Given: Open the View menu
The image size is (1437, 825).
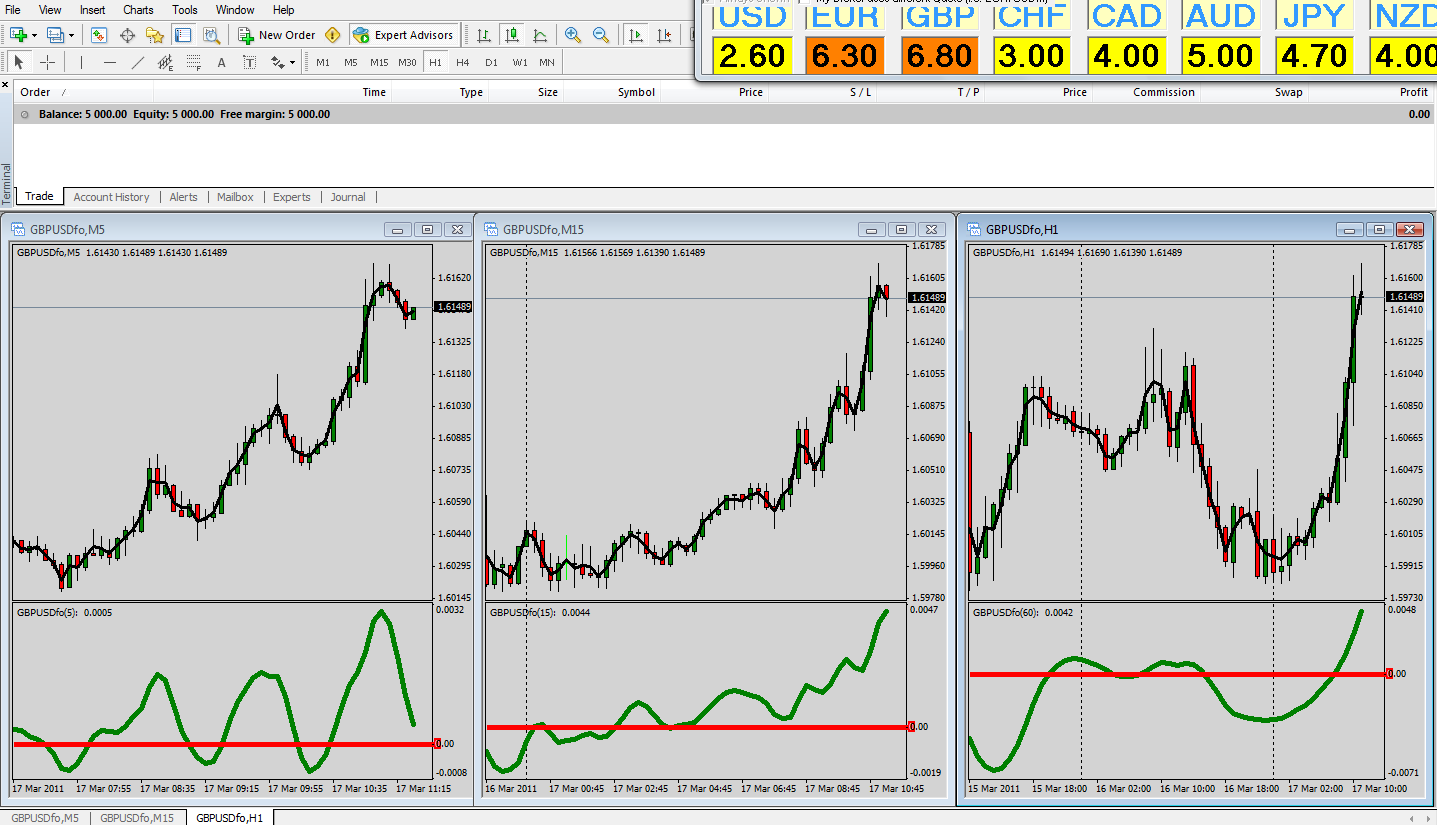Looking at the screenshot, I should pos(50,10).
